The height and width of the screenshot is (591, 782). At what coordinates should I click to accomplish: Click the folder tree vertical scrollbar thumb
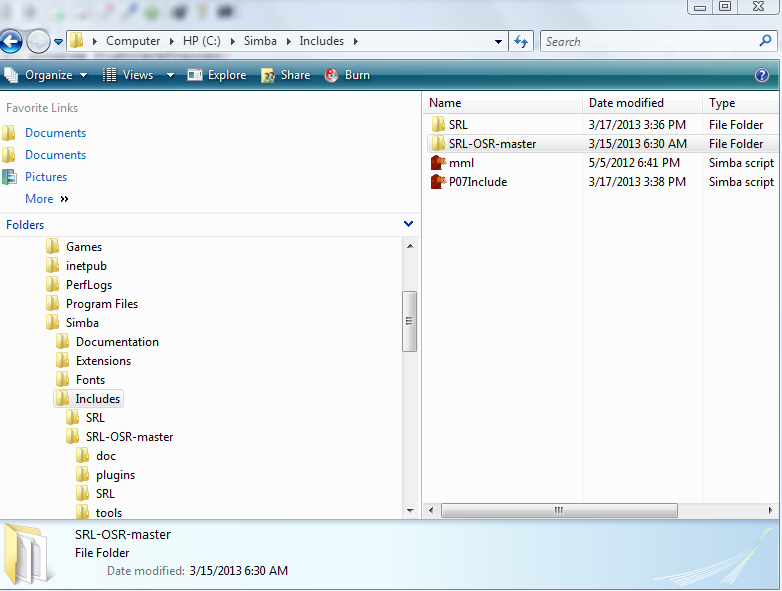[409, 321]
